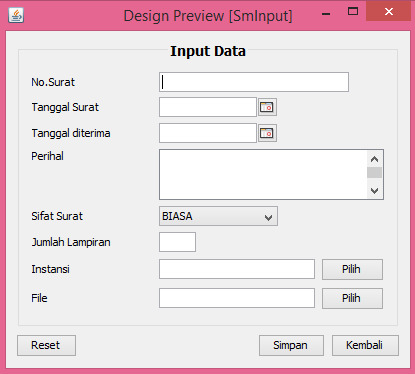Minimize the Design Preview window
Screen dimensions: 415x374
(326, 14)
